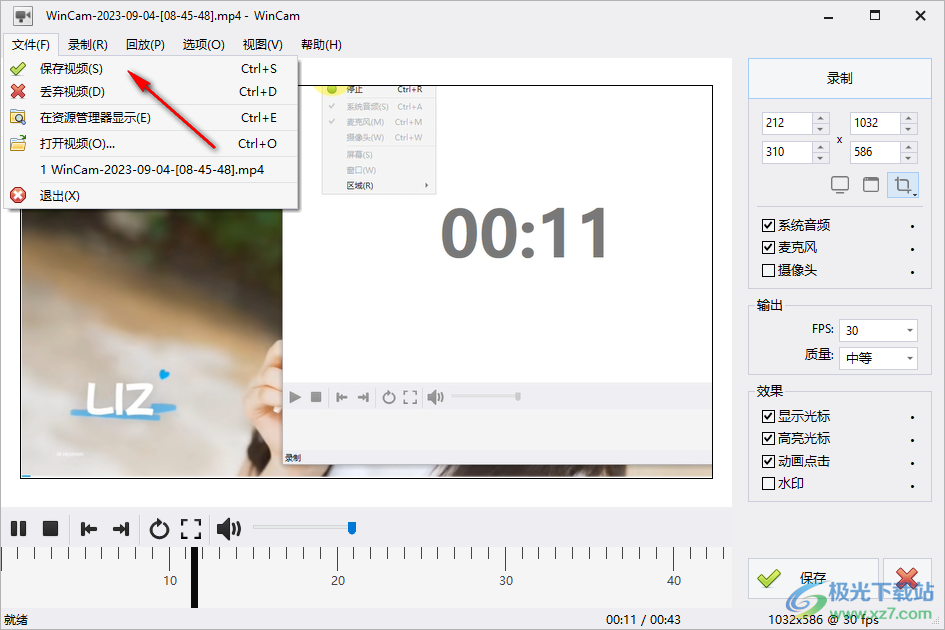Choose 打开视频(O)... menu entry
Image resolution: width=945 pixels, height=630 pixels.
(x=151, y=143)
